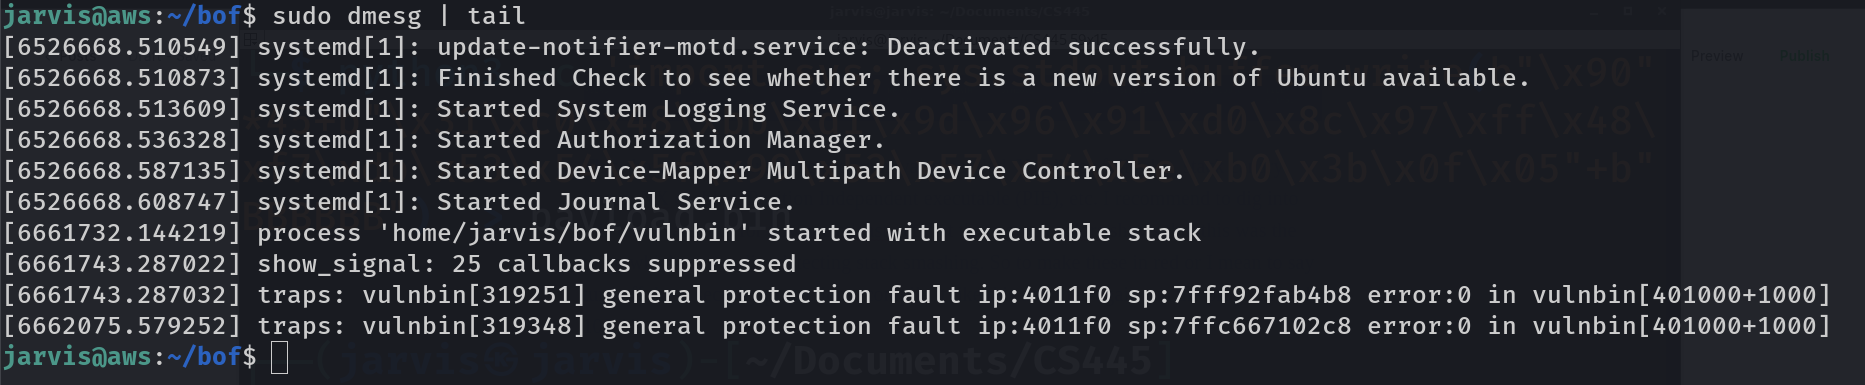Screen dimensions: 1865x385
Task: Click the faint Publish button behind the terminal
Action: [x=1805, y=56]
